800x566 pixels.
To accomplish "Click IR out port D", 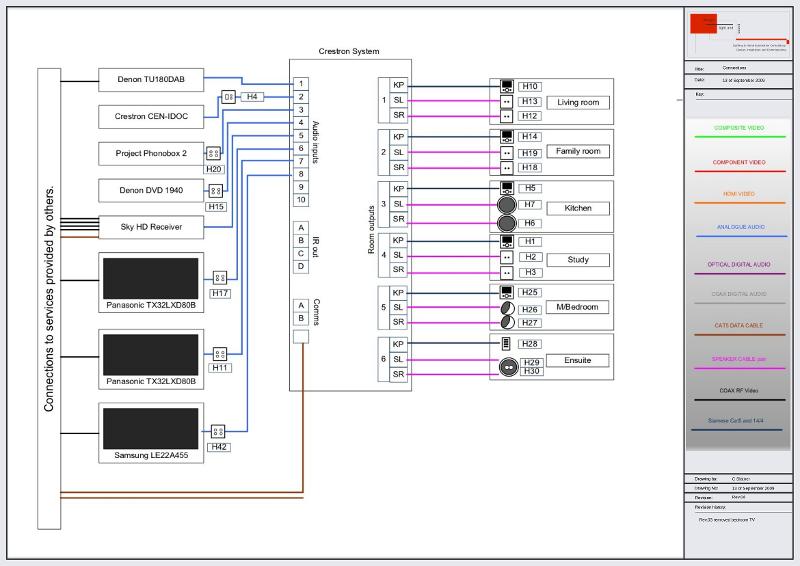I will [301, 266].
